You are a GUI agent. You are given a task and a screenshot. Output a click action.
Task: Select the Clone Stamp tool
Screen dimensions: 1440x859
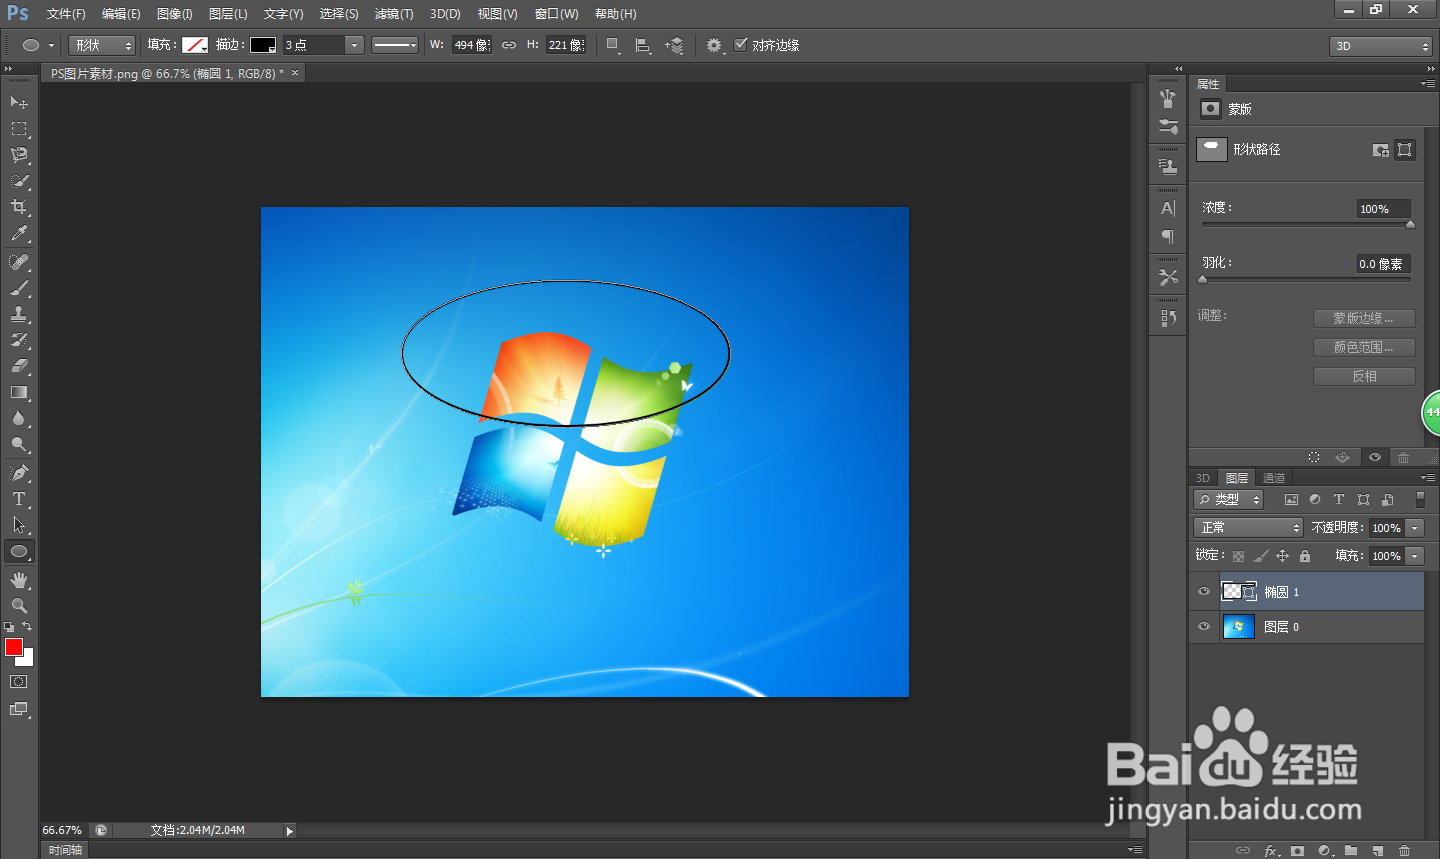coord(19,313)
